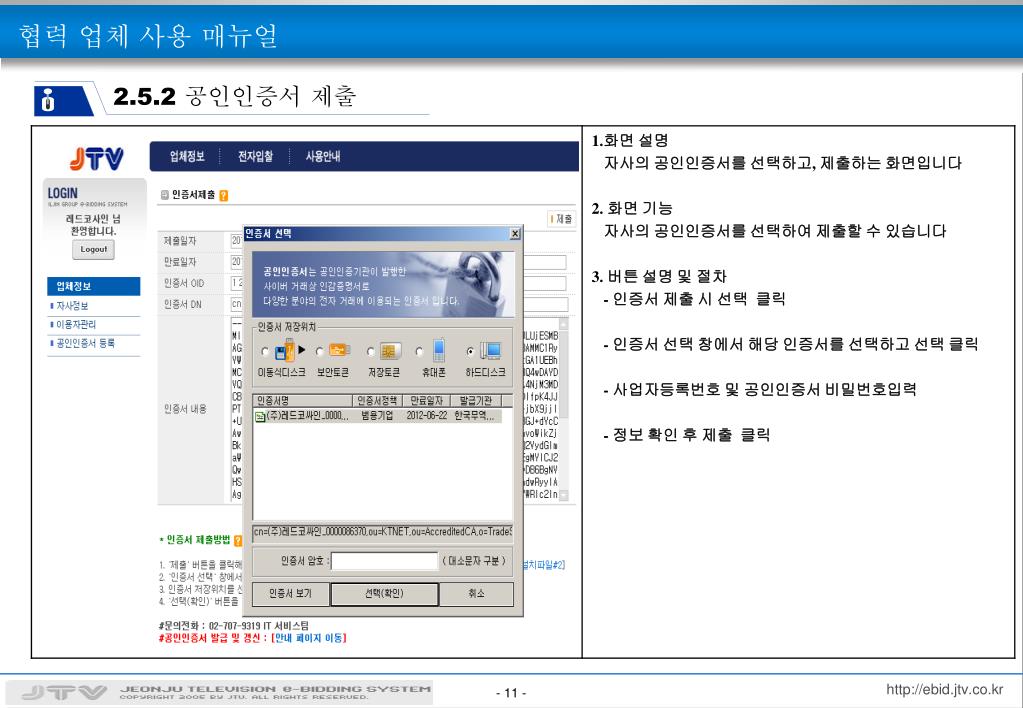1023x708 pixels.
Task: Click the 취소 button in the dialog
Action: click(476, 594)
